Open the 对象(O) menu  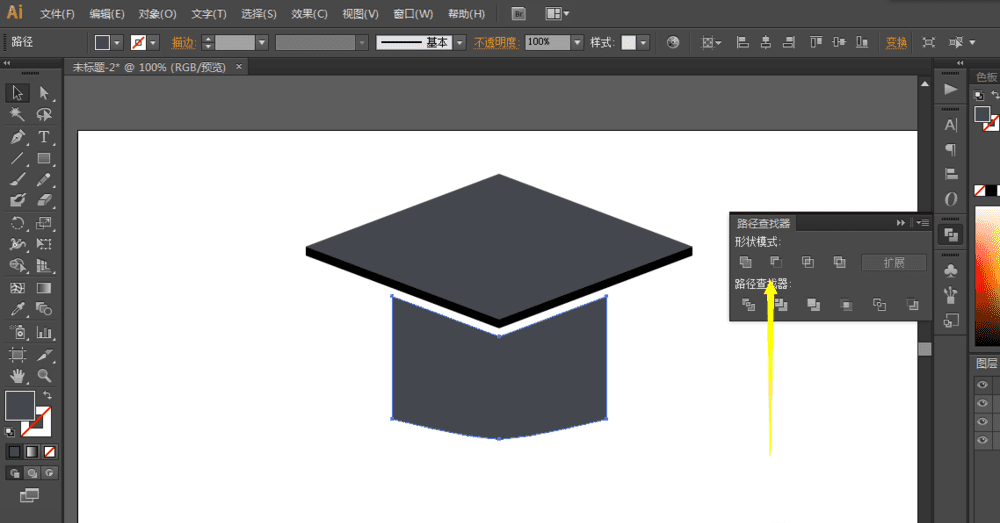tap(157, 14)
